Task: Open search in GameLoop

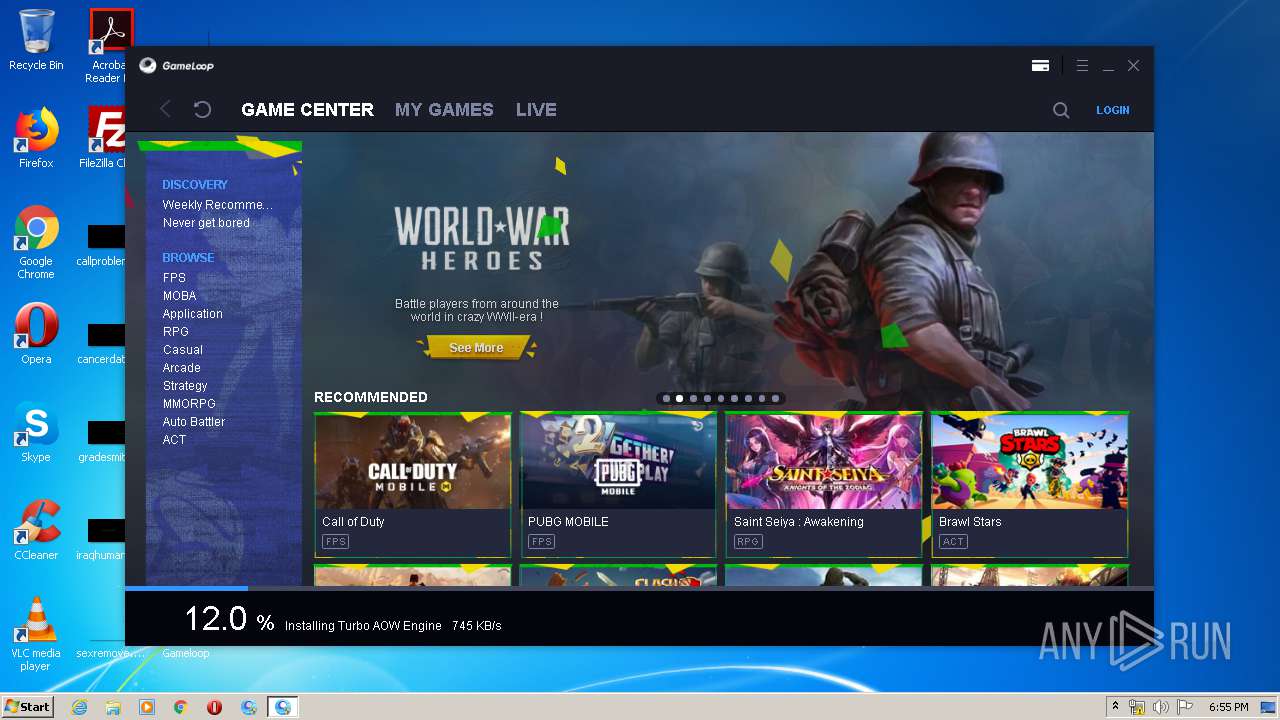Action: click(x=1061, y=110)
